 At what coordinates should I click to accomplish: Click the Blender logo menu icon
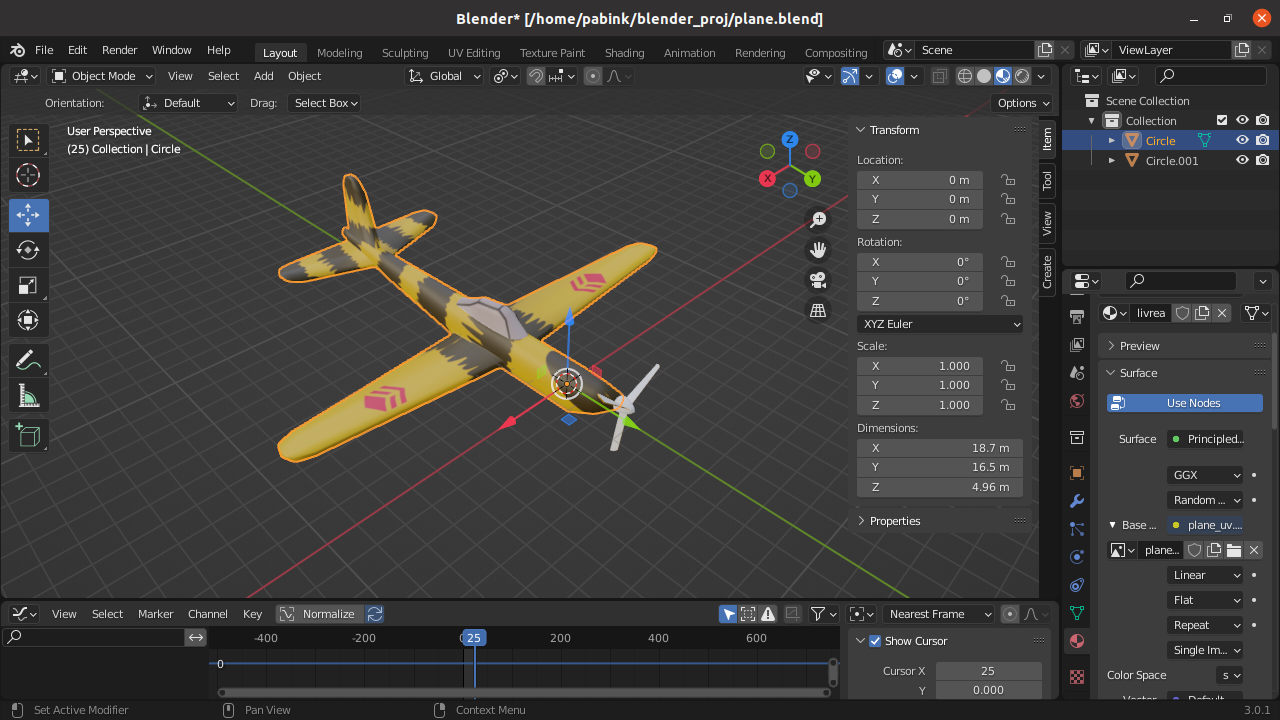[18, 50]
